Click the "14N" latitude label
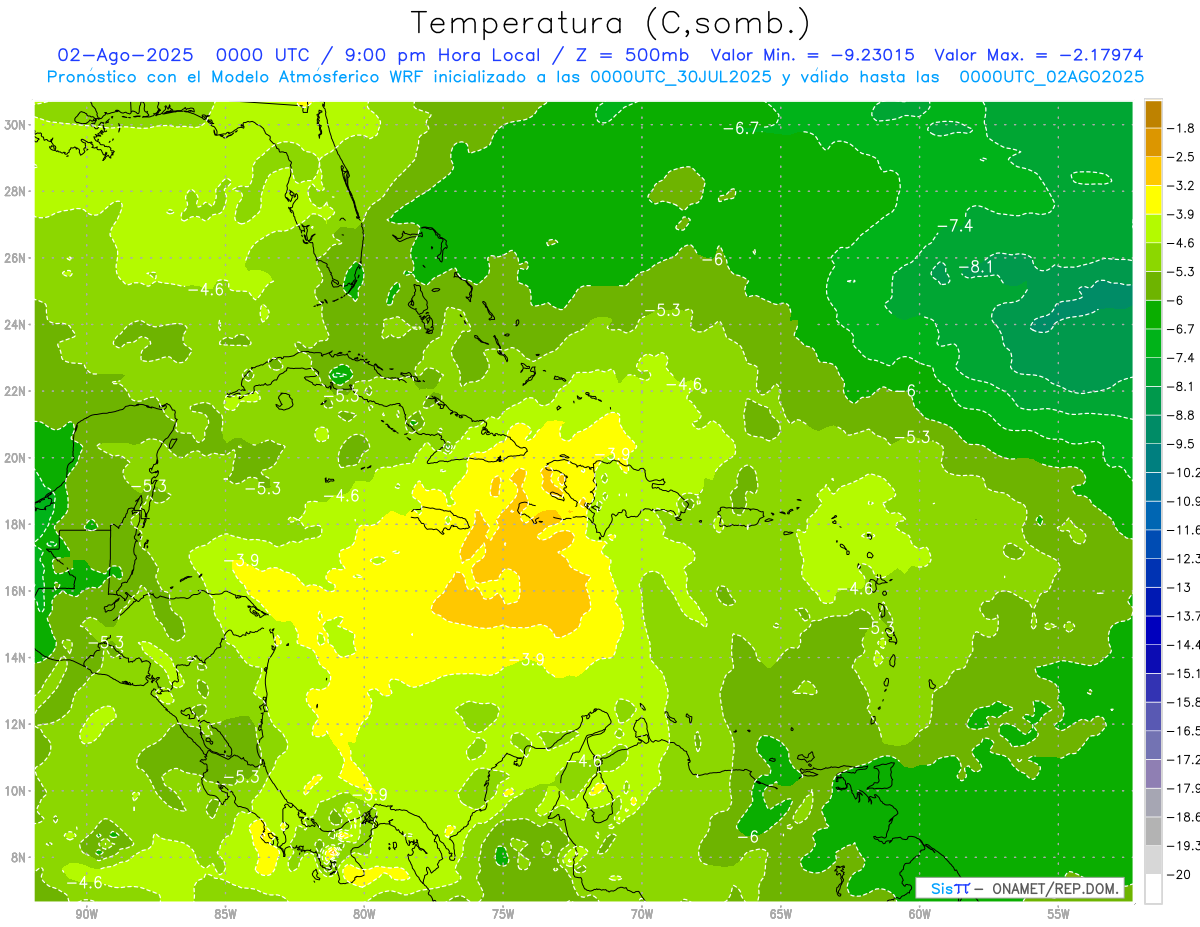Screen dimensions: 1200x927 (15, 658)
